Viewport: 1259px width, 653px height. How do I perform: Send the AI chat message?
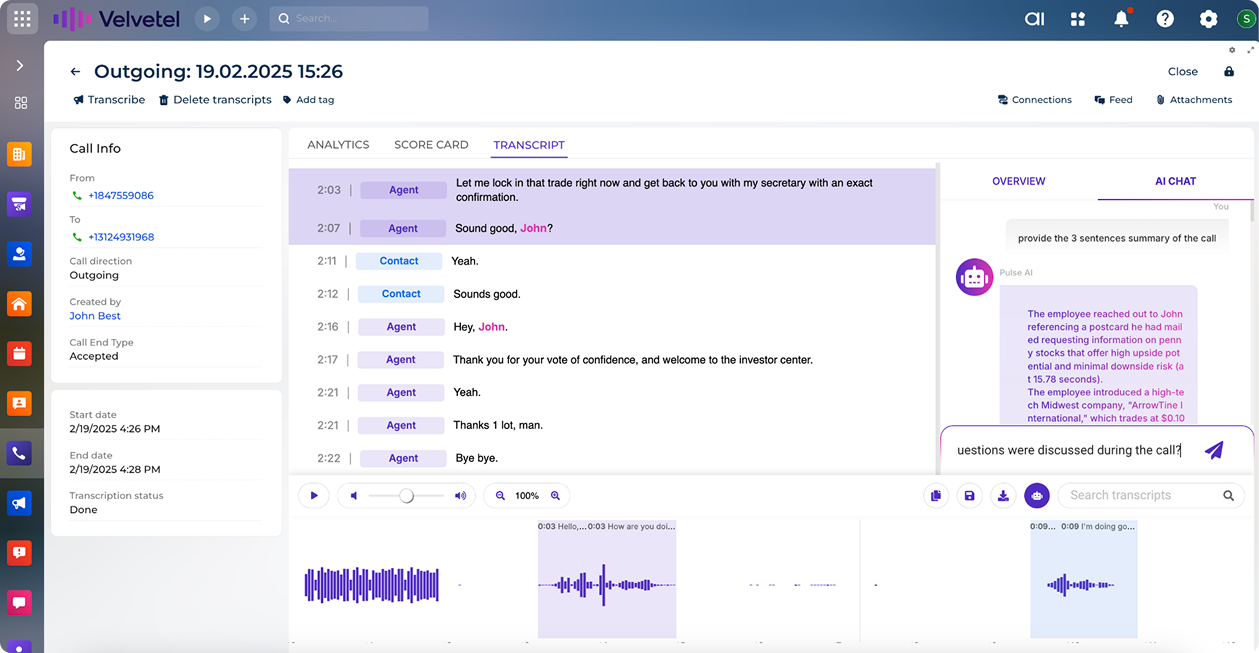point(1213,450)
